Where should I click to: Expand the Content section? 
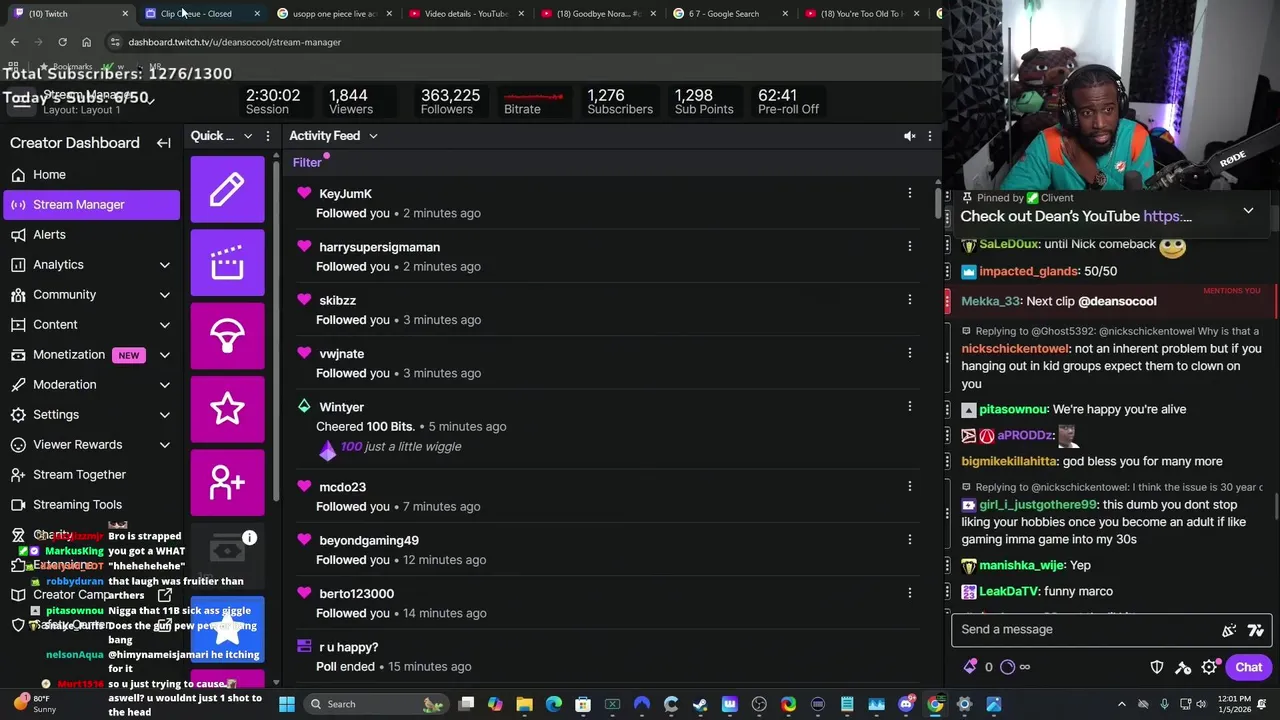pos(165,325)
